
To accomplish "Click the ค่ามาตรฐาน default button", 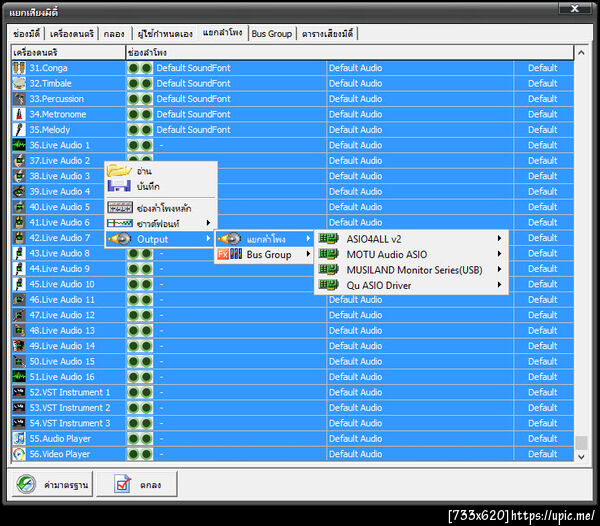I will tap(52, 484).
